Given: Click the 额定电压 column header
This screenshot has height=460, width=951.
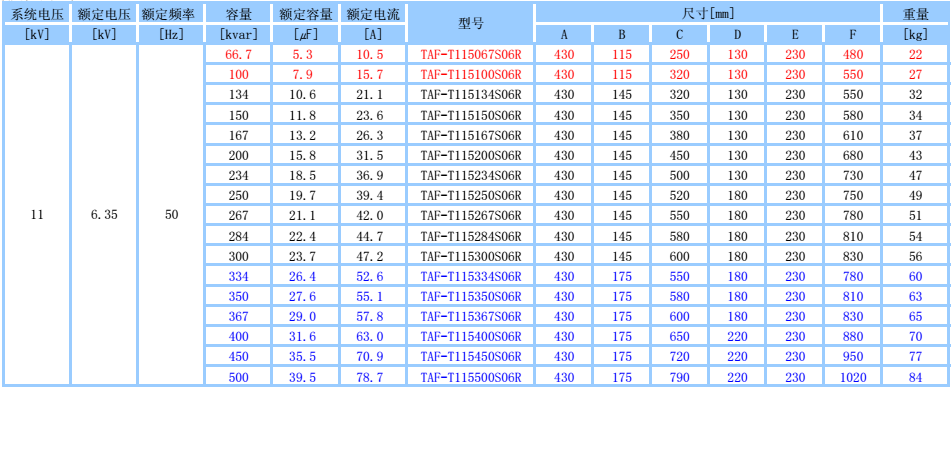Looking at the screenshot, I should pyautogui.click(x=104, y=14).
